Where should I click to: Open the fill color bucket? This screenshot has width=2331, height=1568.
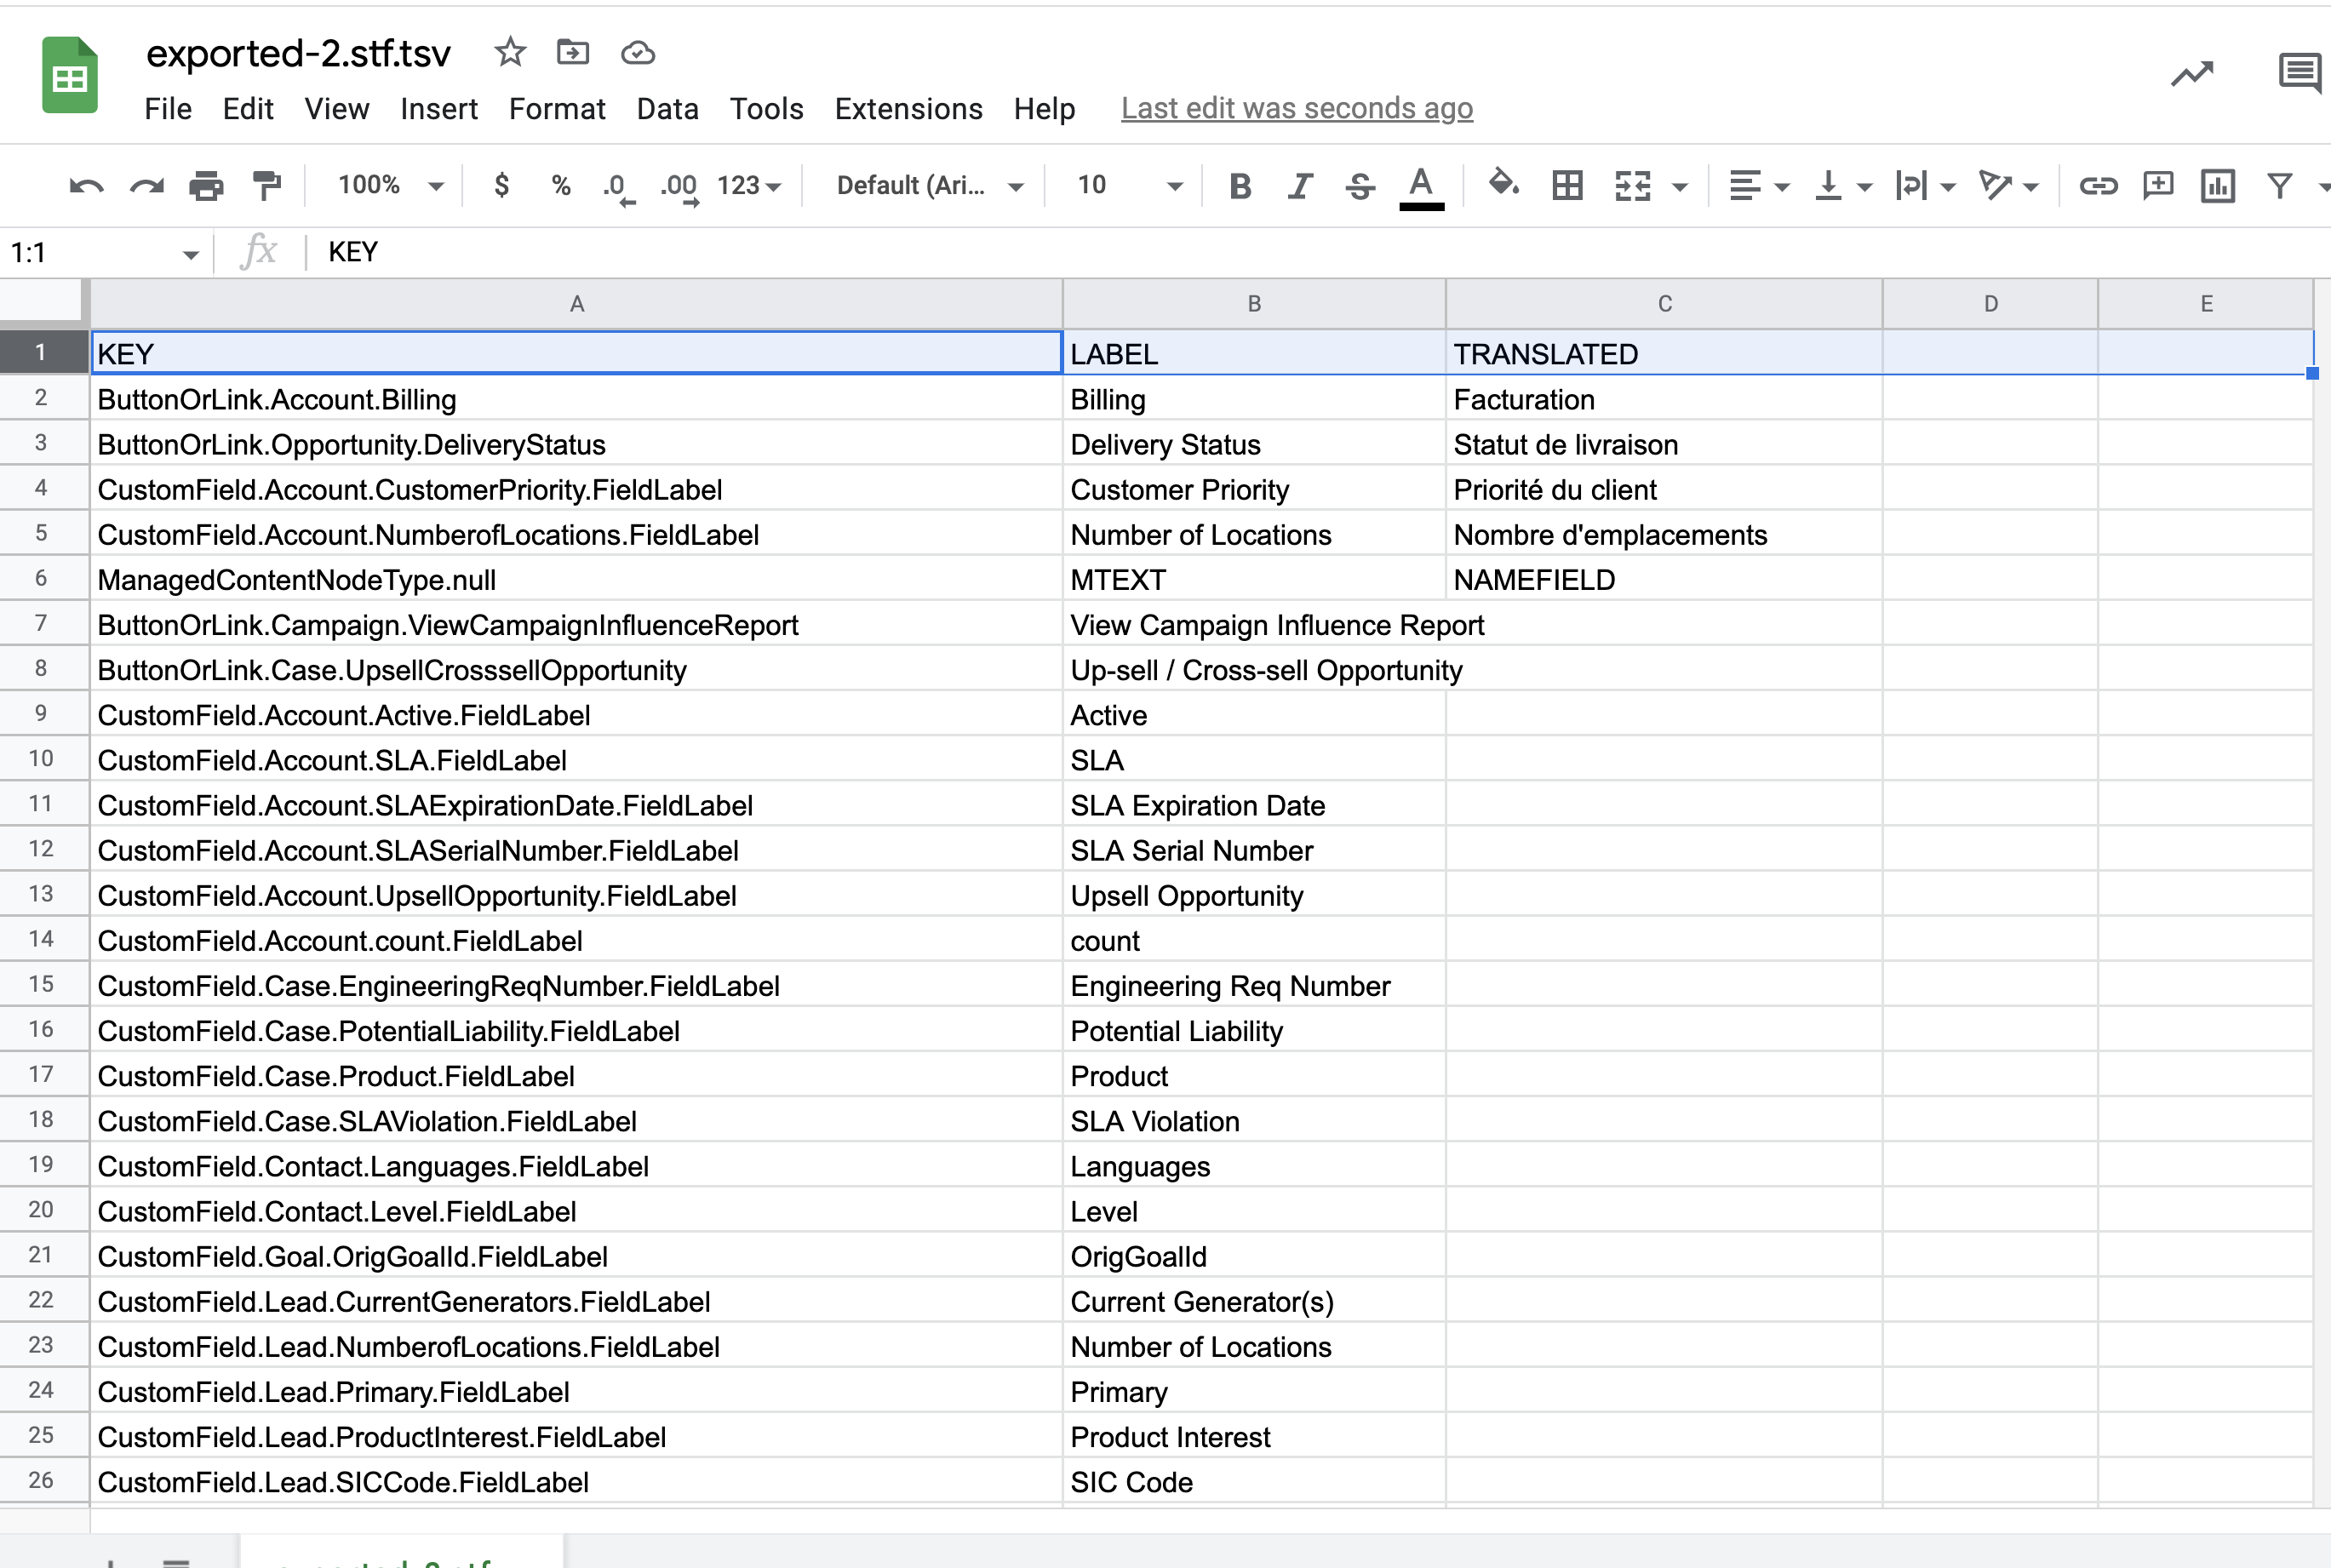(x=1502, y=184)
